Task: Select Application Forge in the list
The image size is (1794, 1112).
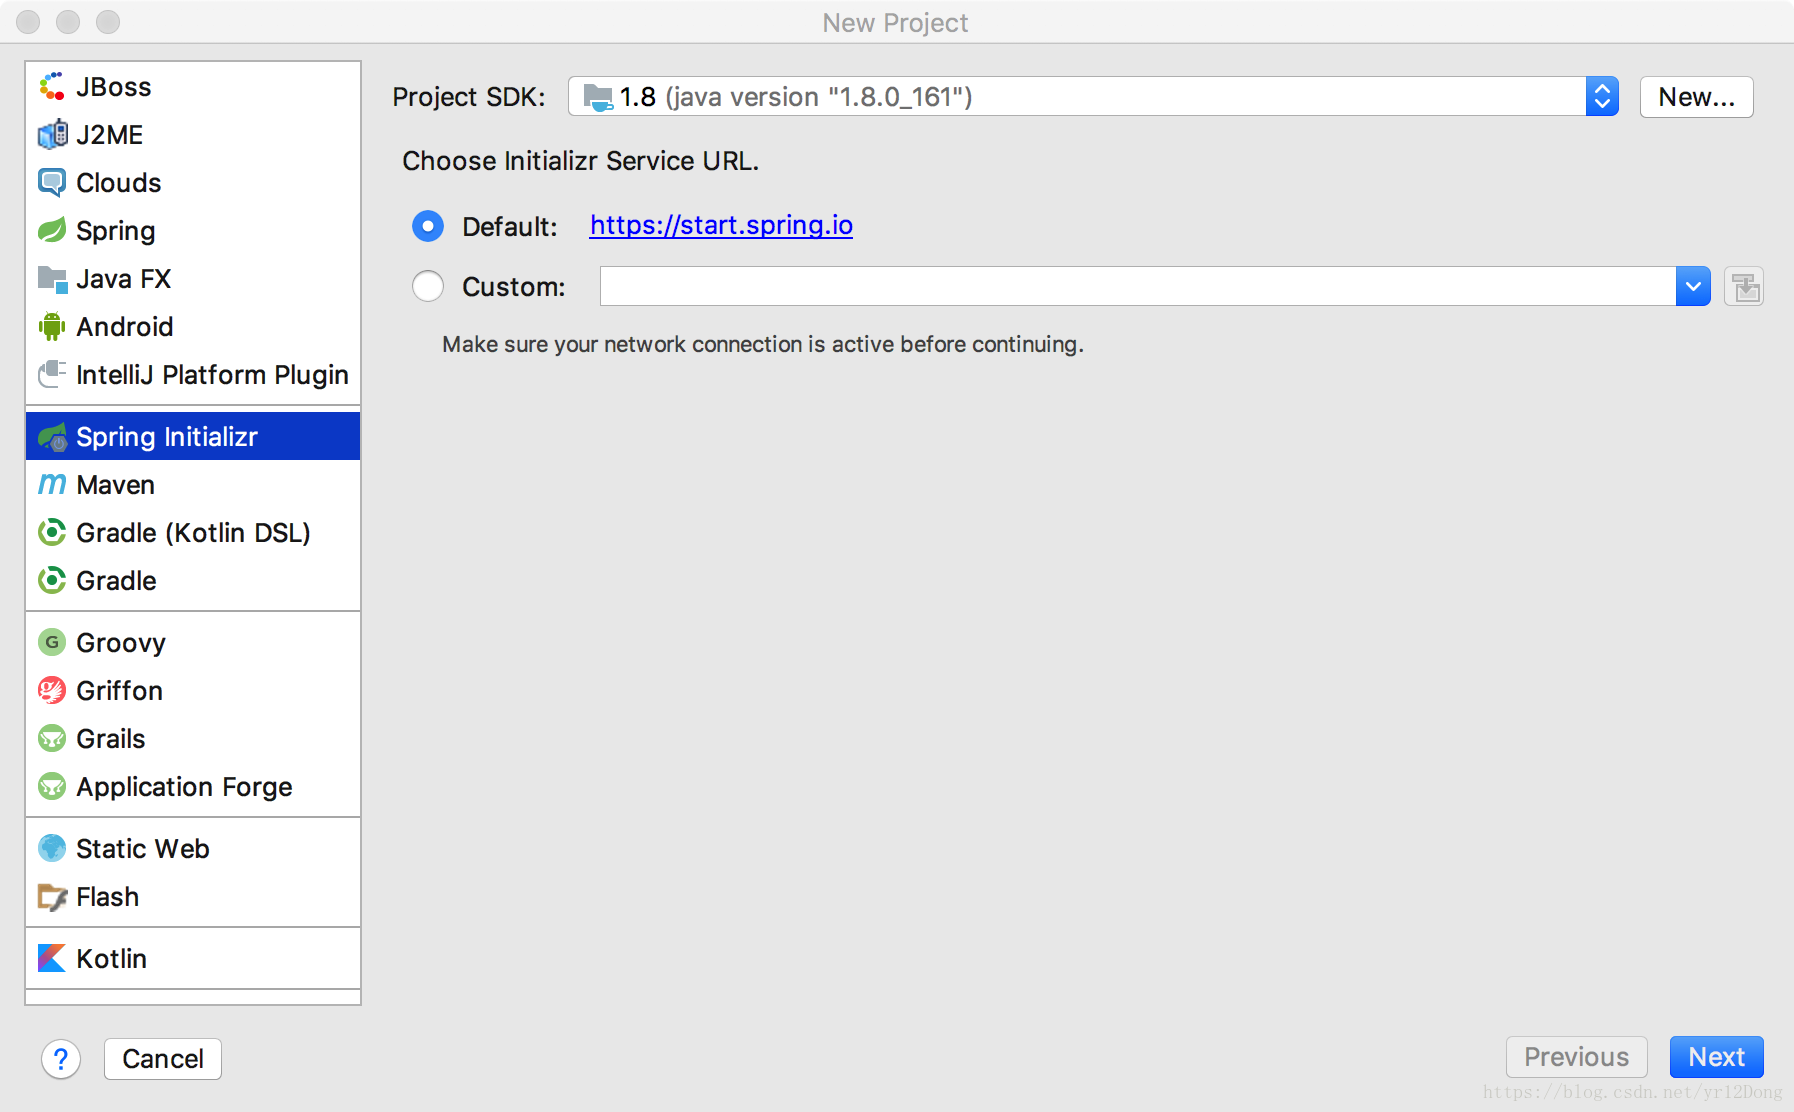Action: [x=193, y=787]
